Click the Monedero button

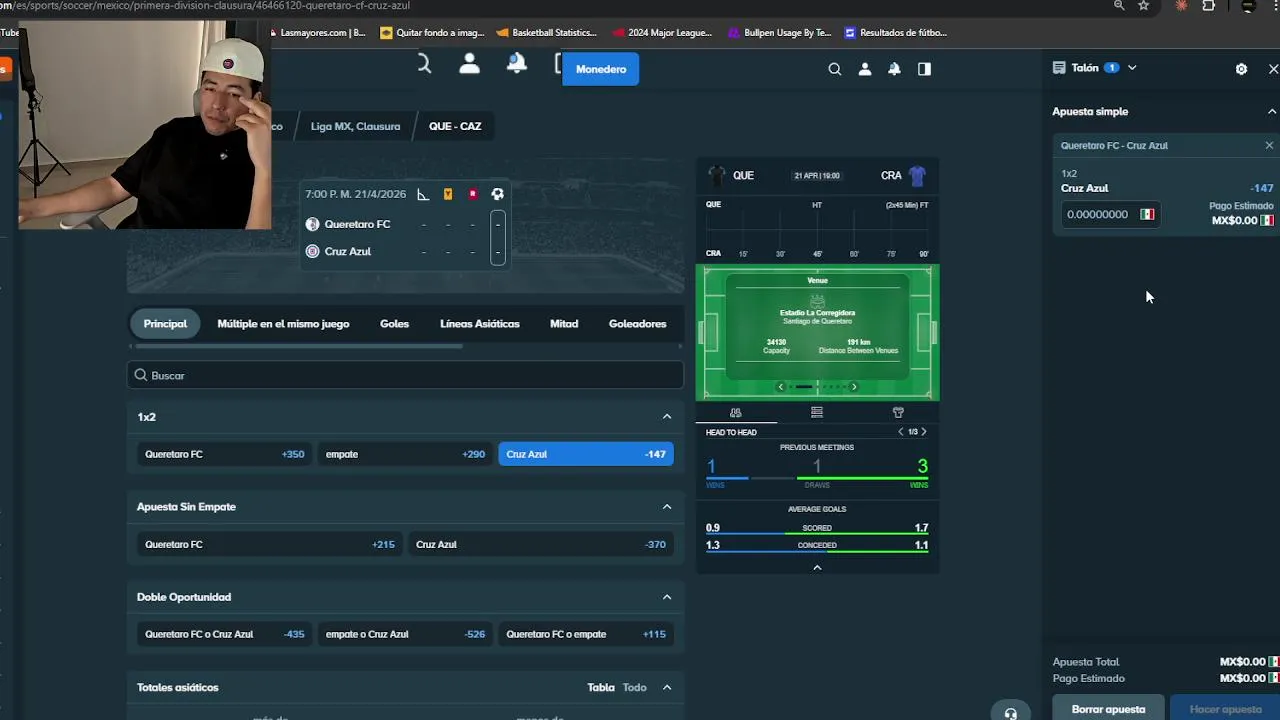(600, 69)
